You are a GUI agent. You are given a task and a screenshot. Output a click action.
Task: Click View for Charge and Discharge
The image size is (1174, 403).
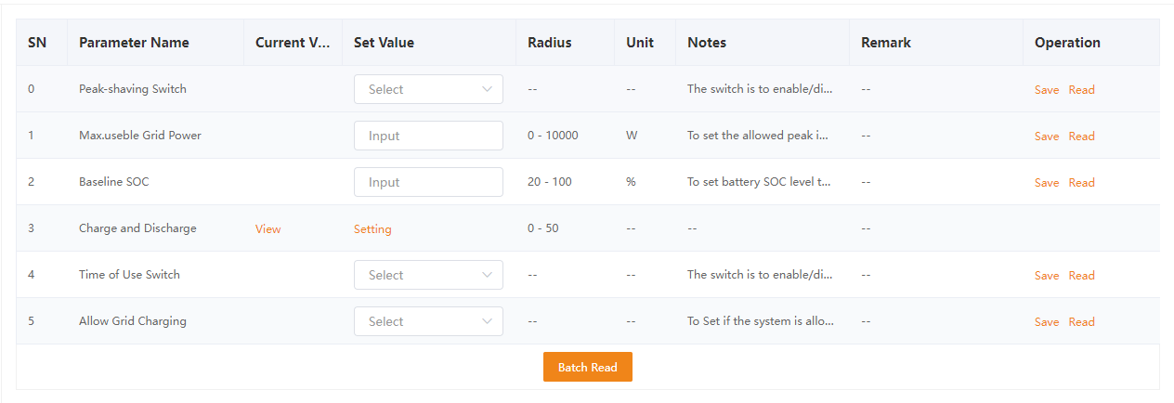coord(268,229)
